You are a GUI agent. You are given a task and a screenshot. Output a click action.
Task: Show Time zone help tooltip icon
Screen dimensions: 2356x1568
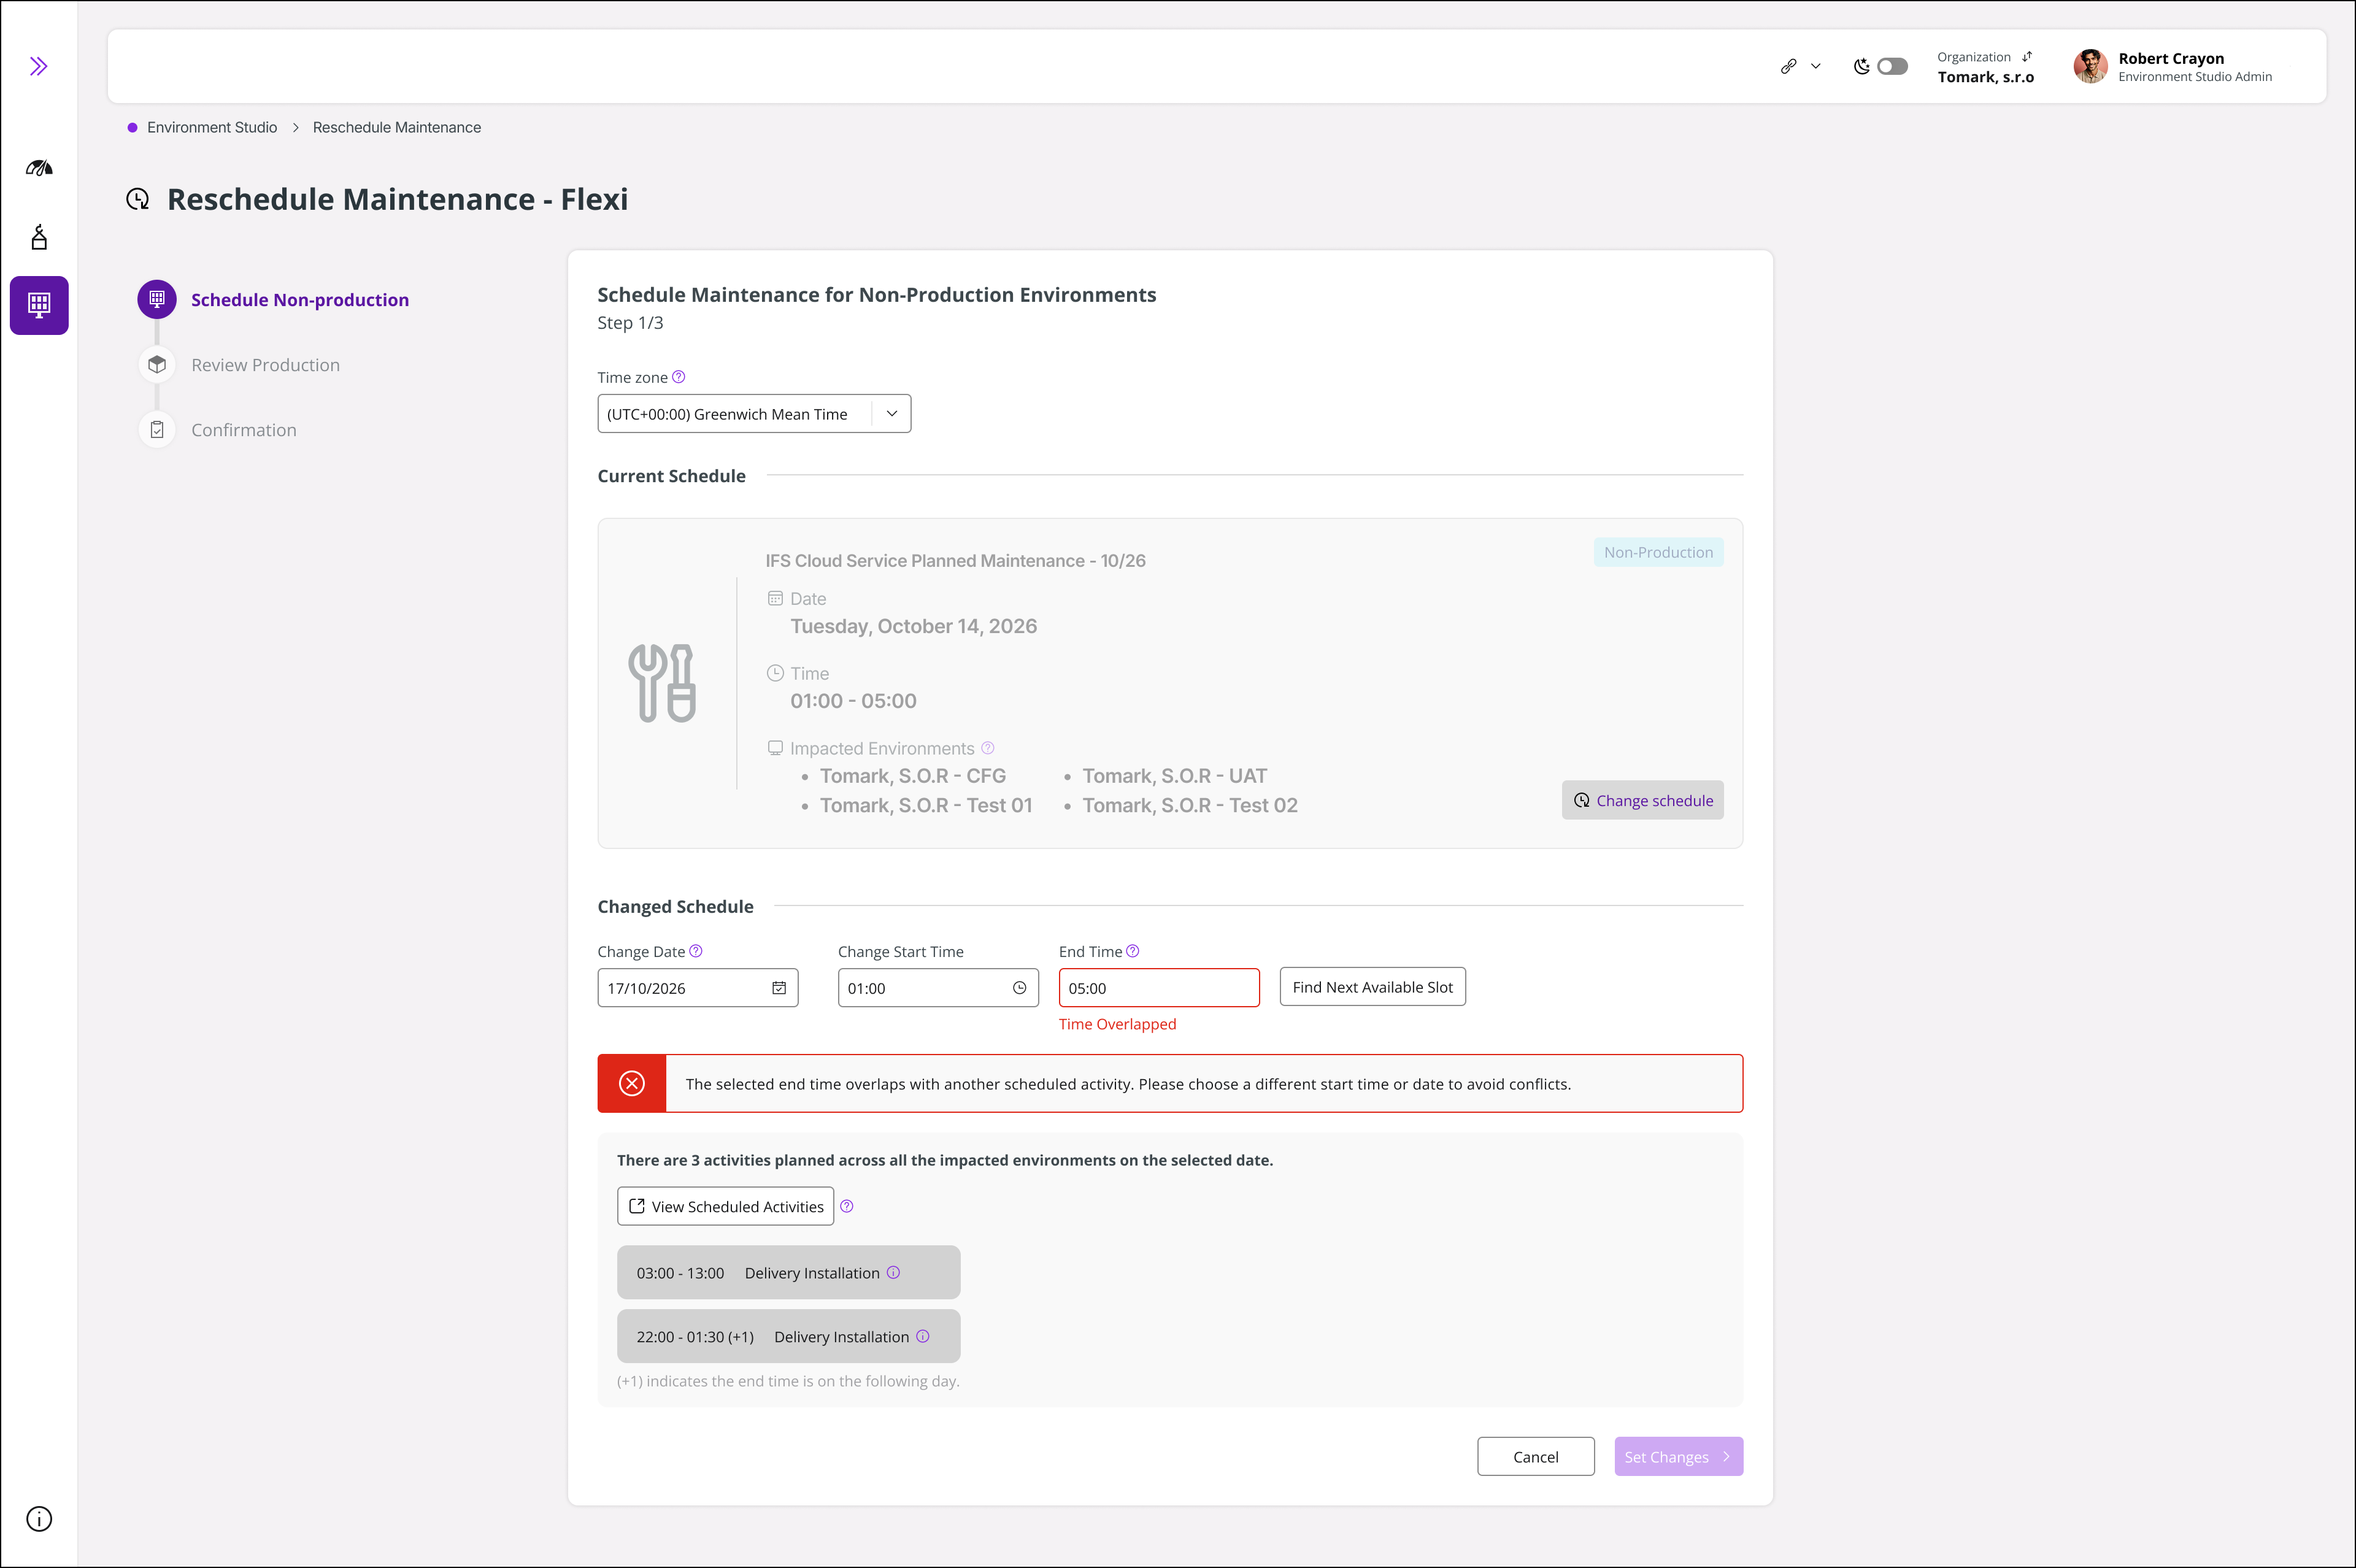[679, 377]
